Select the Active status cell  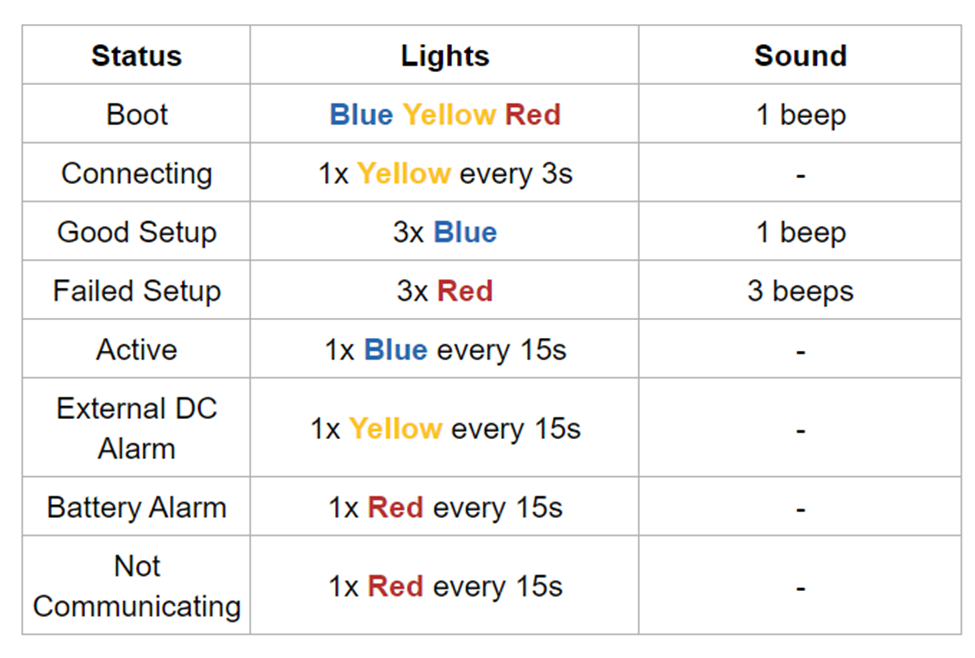click(136, 349)
